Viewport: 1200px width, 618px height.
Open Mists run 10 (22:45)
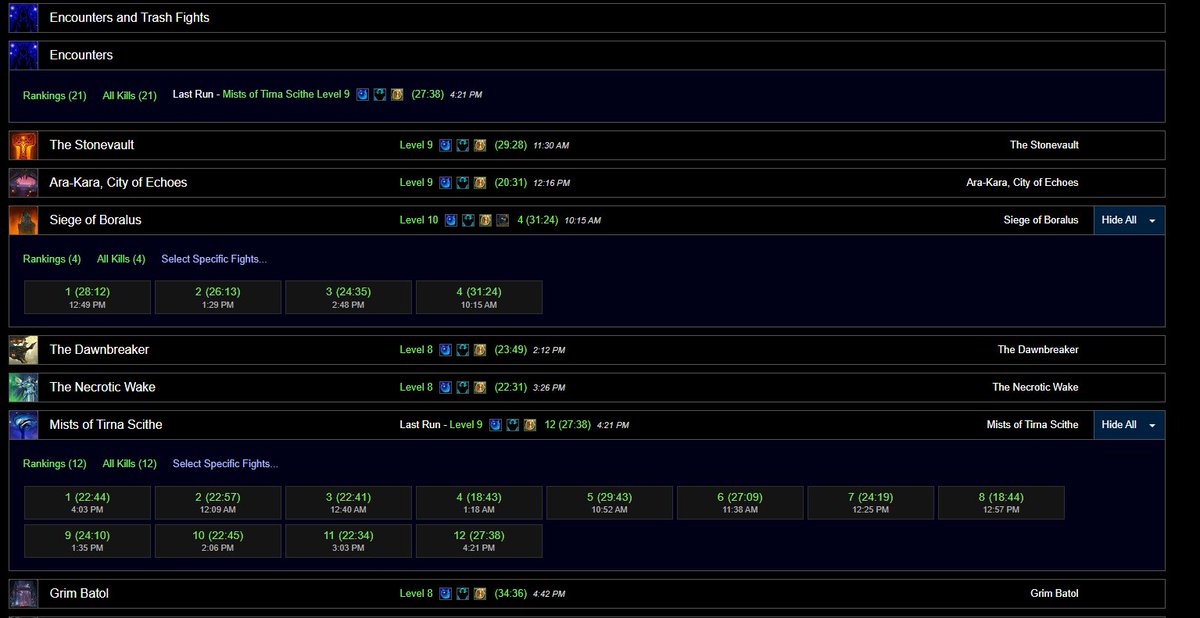[x=218, y=541]
